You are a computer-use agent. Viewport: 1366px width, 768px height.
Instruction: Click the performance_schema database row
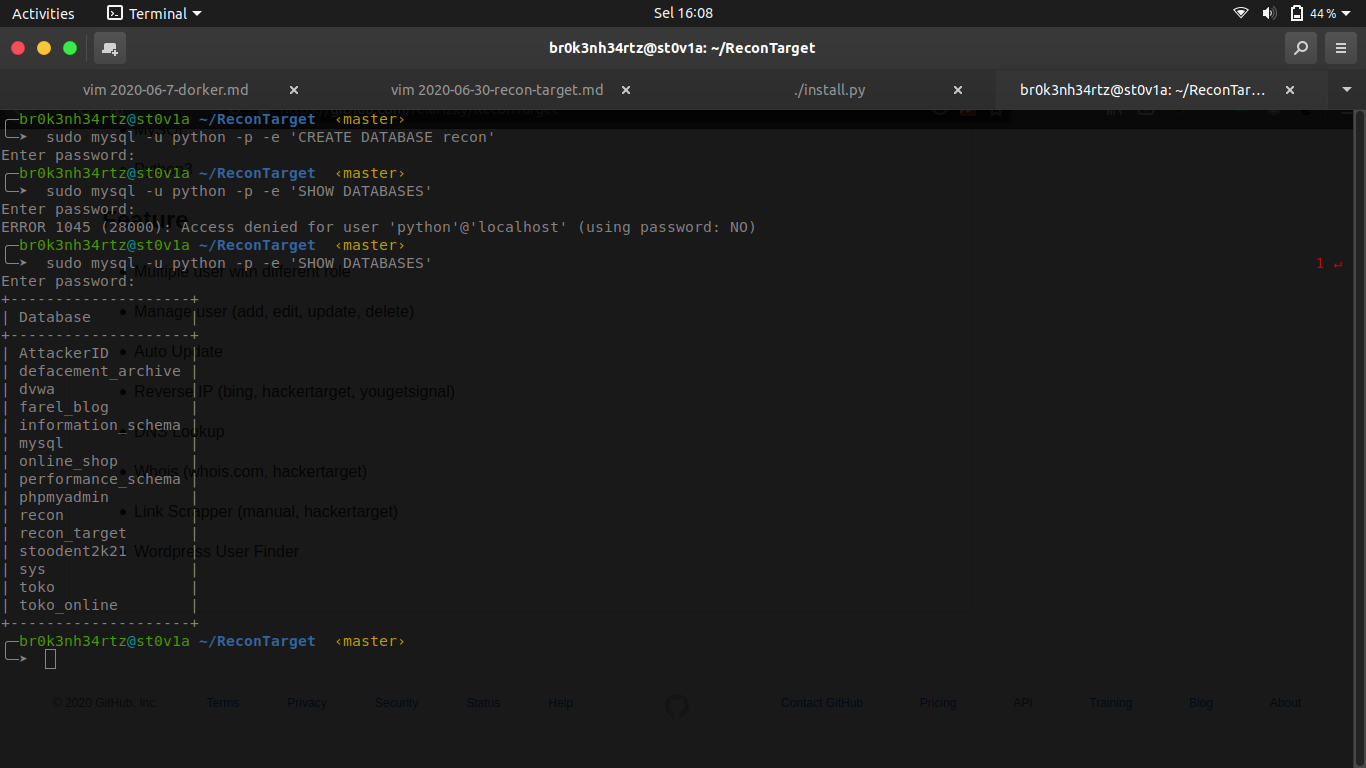point(99,479)
